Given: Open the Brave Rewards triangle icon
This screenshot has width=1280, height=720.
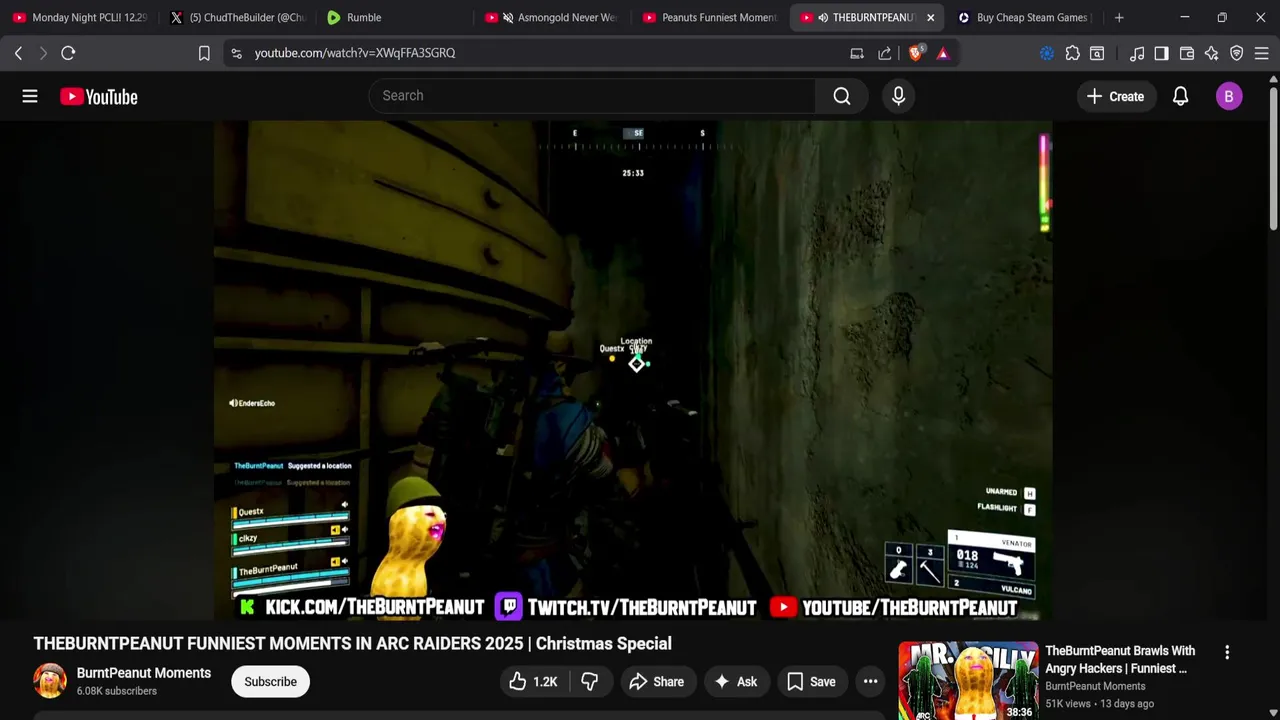Looking at the screenshot, I should tap(943, 53).
